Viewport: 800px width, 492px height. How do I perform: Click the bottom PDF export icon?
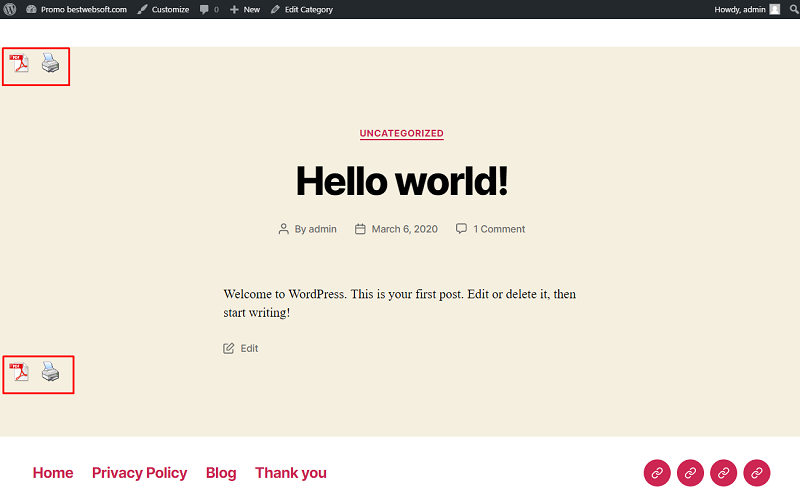[x=19, y=372]
